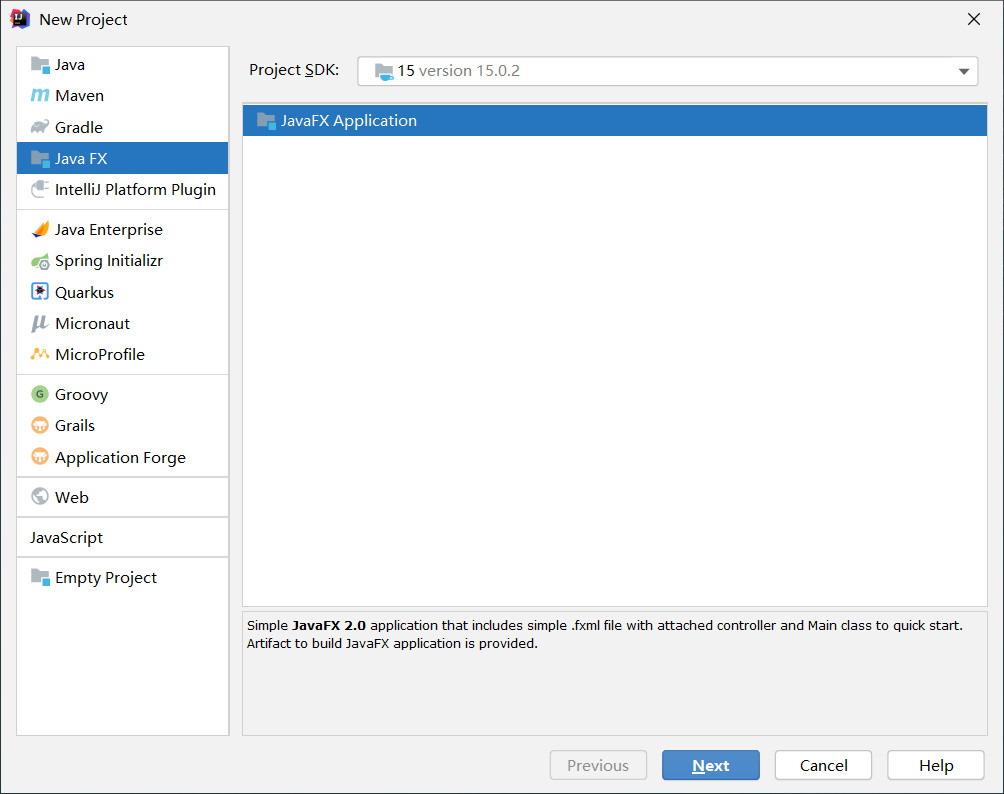The width and height of the screenshot is (1004, 794).
Task: Select Java Enterprise project type
Action: pos(108,230)
